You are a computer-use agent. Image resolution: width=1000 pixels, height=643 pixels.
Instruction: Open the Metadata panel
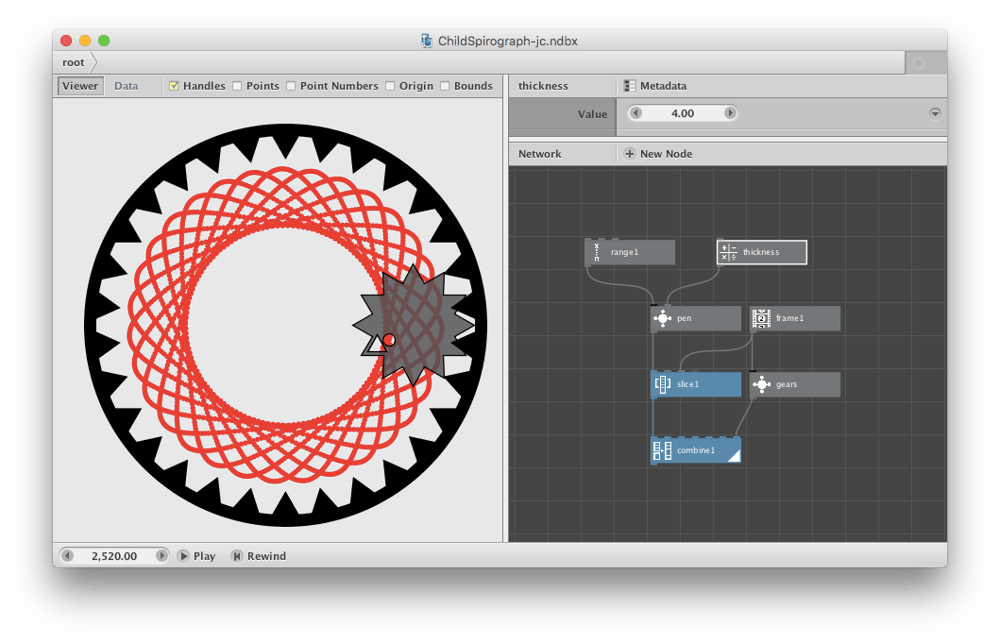pyautogui.click(x=655, y=85)
